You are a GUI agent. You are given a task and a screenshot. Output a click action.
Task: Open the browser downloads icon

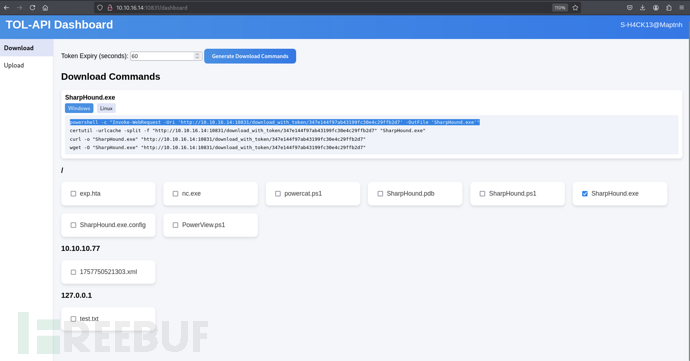[642, 7]
